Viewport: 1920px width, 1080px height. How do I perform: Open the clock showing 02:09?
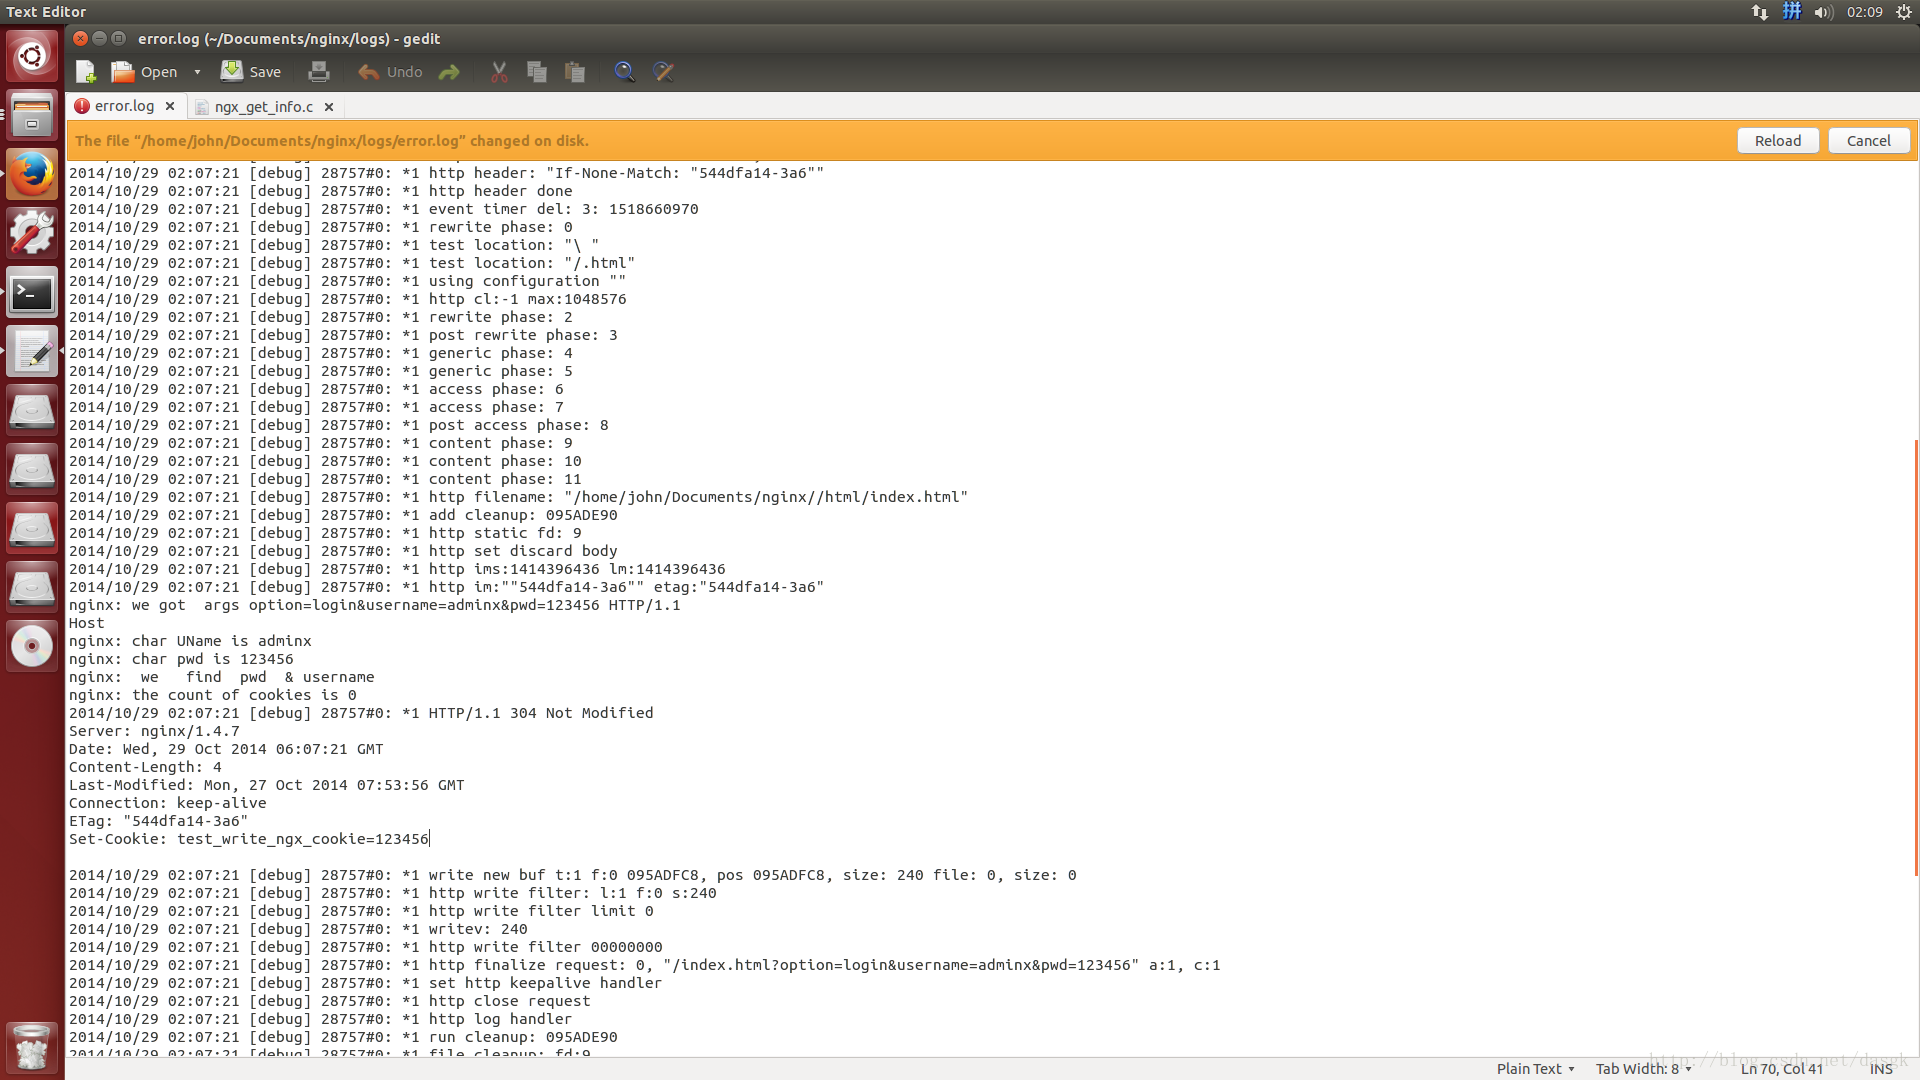pos(1865,12)
